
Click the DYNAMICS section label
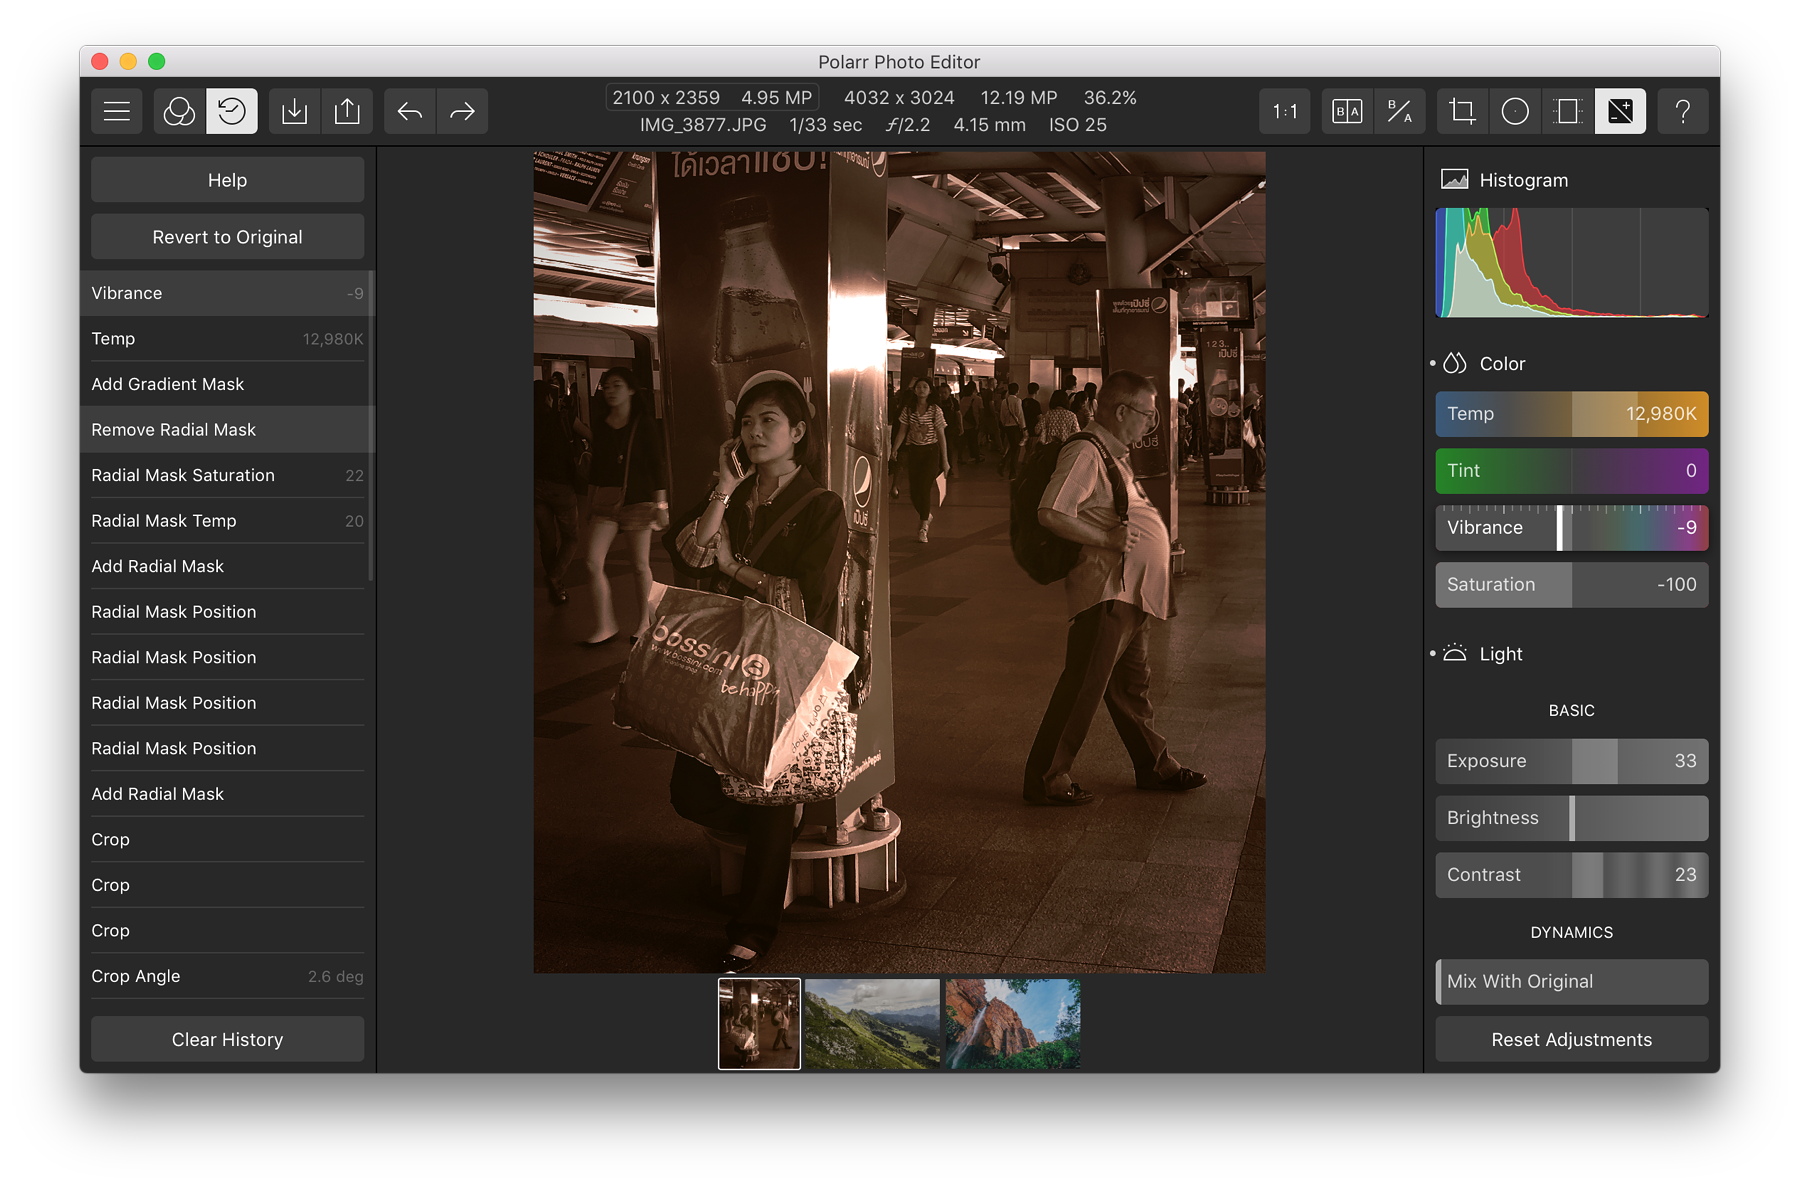tap(1572, 932)
